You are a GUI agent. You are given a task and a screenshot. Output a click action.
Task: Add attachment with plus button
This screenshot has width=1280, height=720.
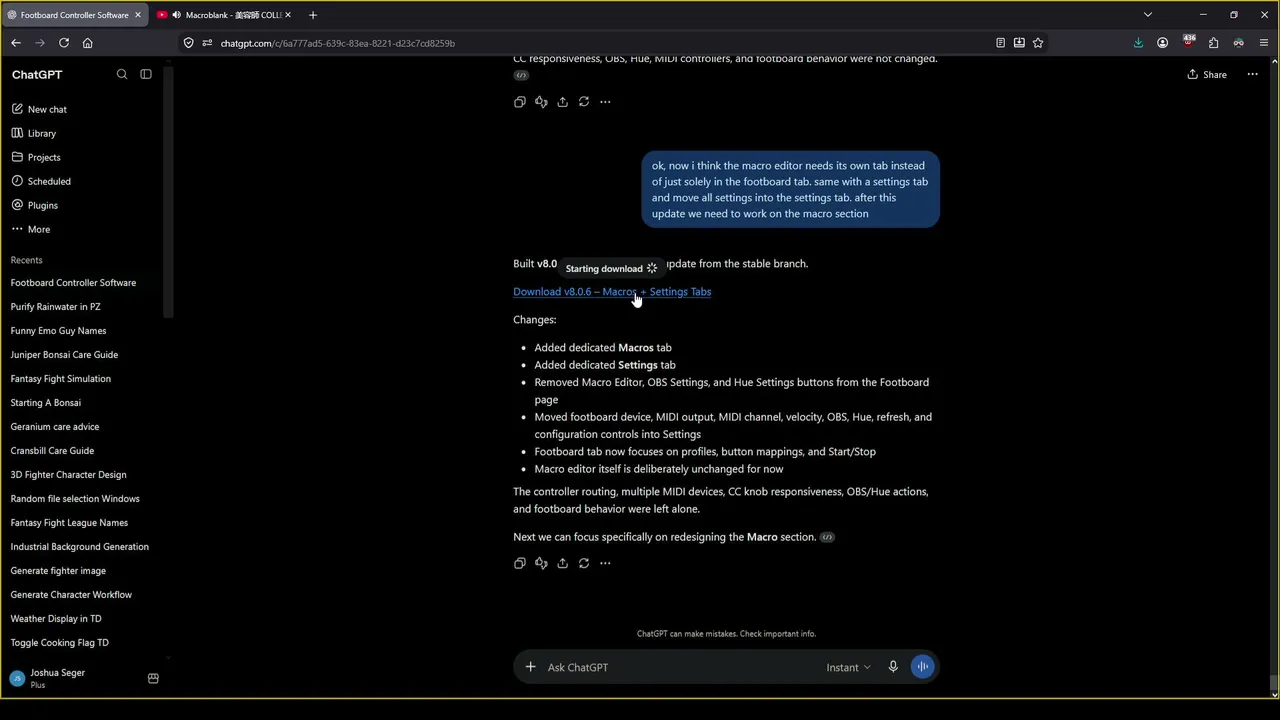(x=530, y=667)
